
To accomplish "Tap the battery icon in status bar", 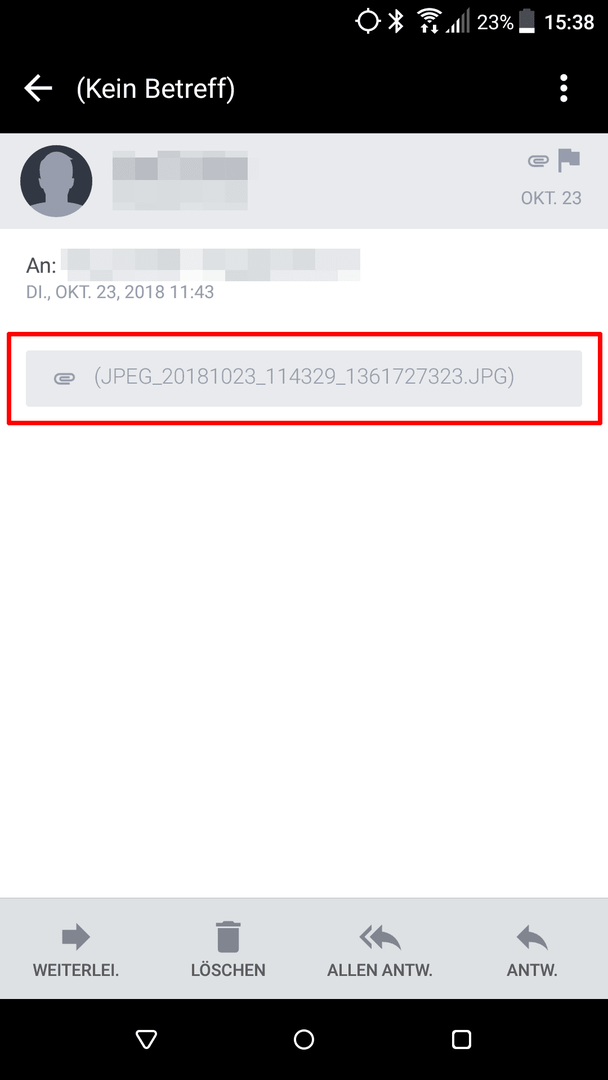I will (527, 22).
